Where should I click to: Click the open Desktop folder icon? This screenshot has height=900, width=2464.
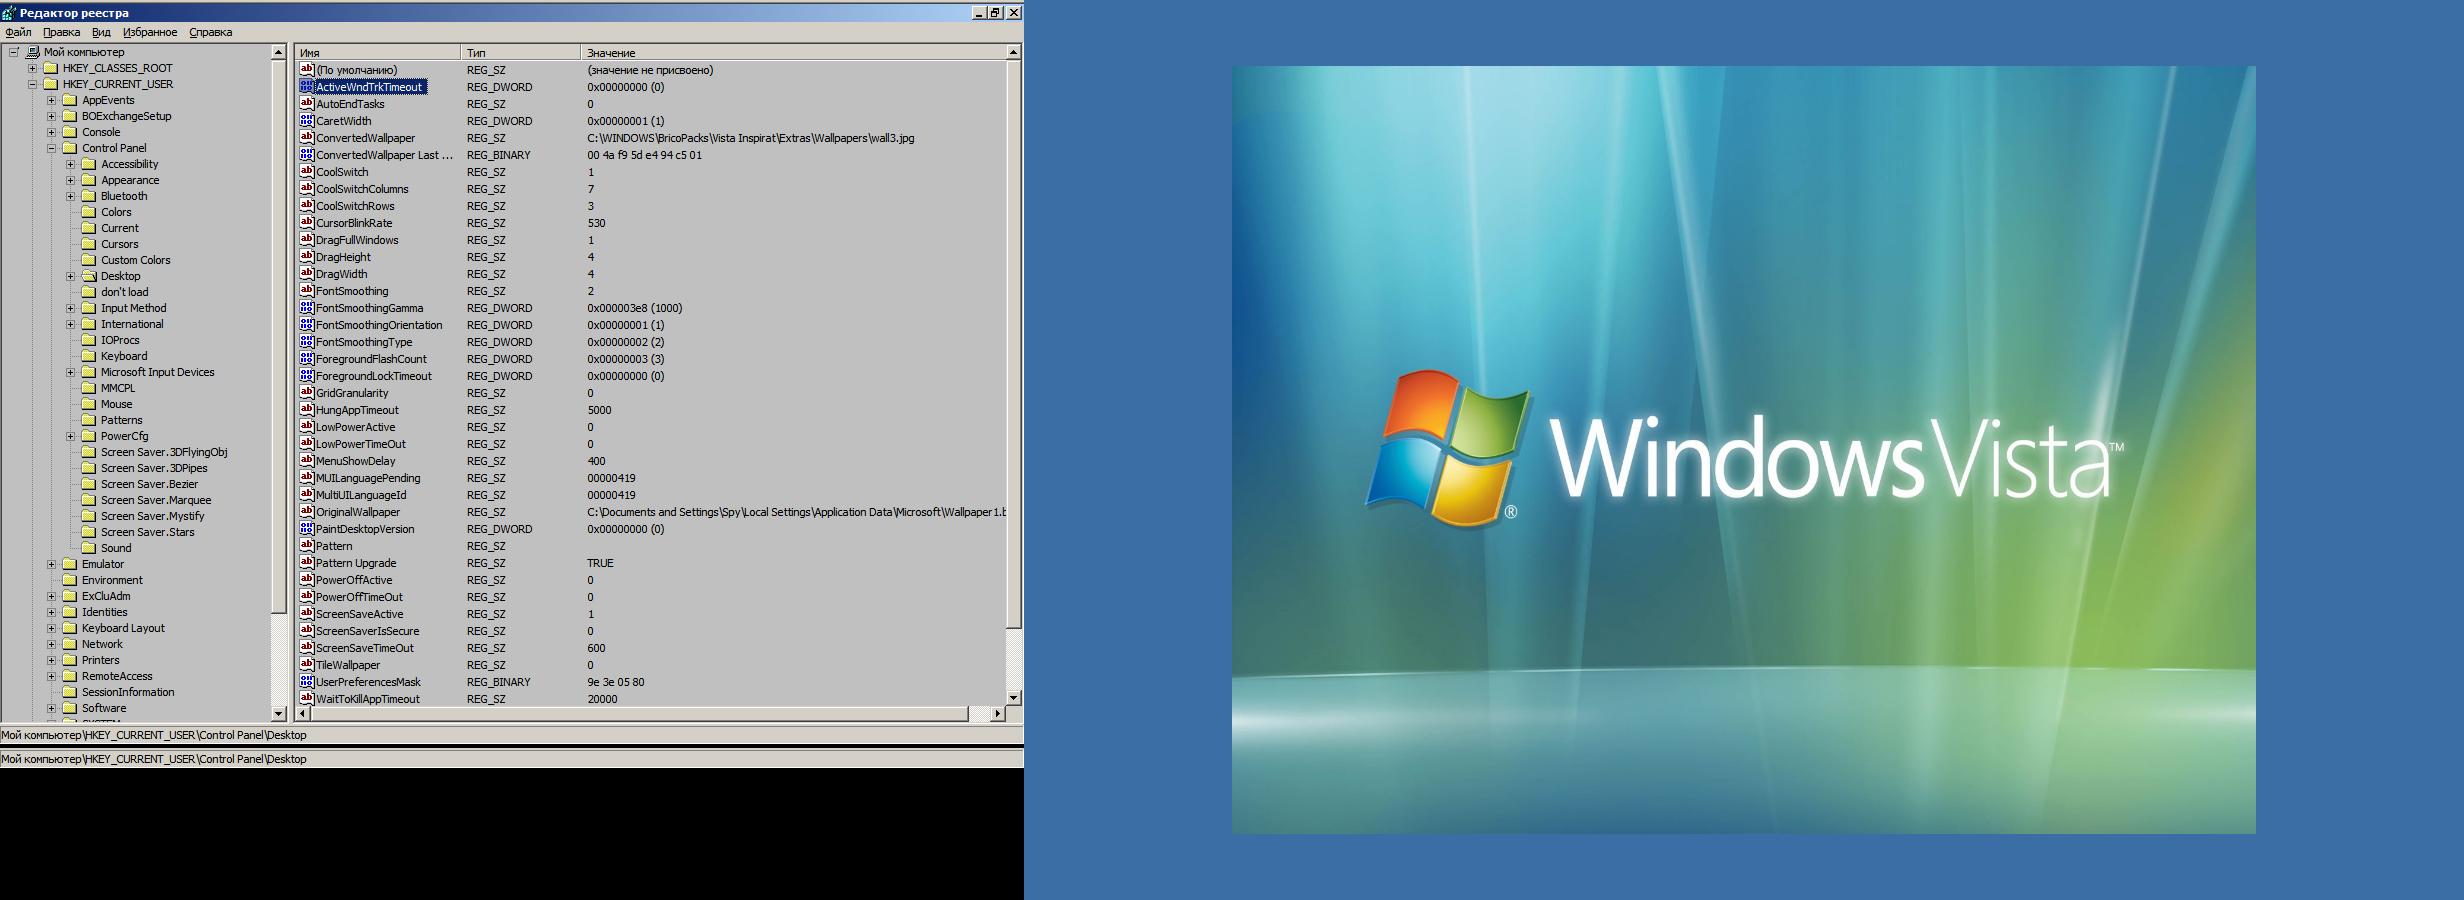point(89,276)
